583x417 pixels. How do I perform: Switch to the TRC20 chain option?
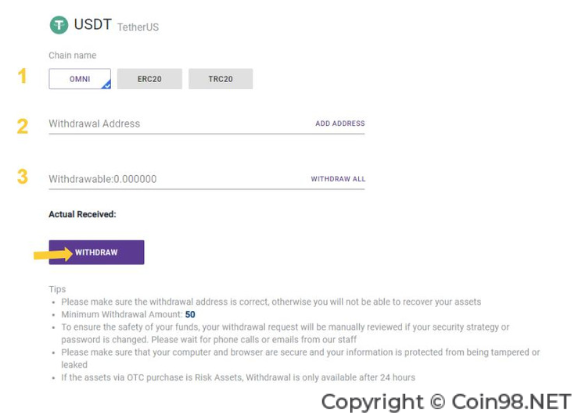[220, 78]
